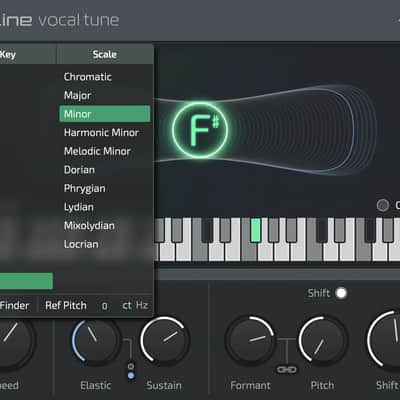Open the Key Finder button
The width and height of the screenshot is (400, 400).
14,305
